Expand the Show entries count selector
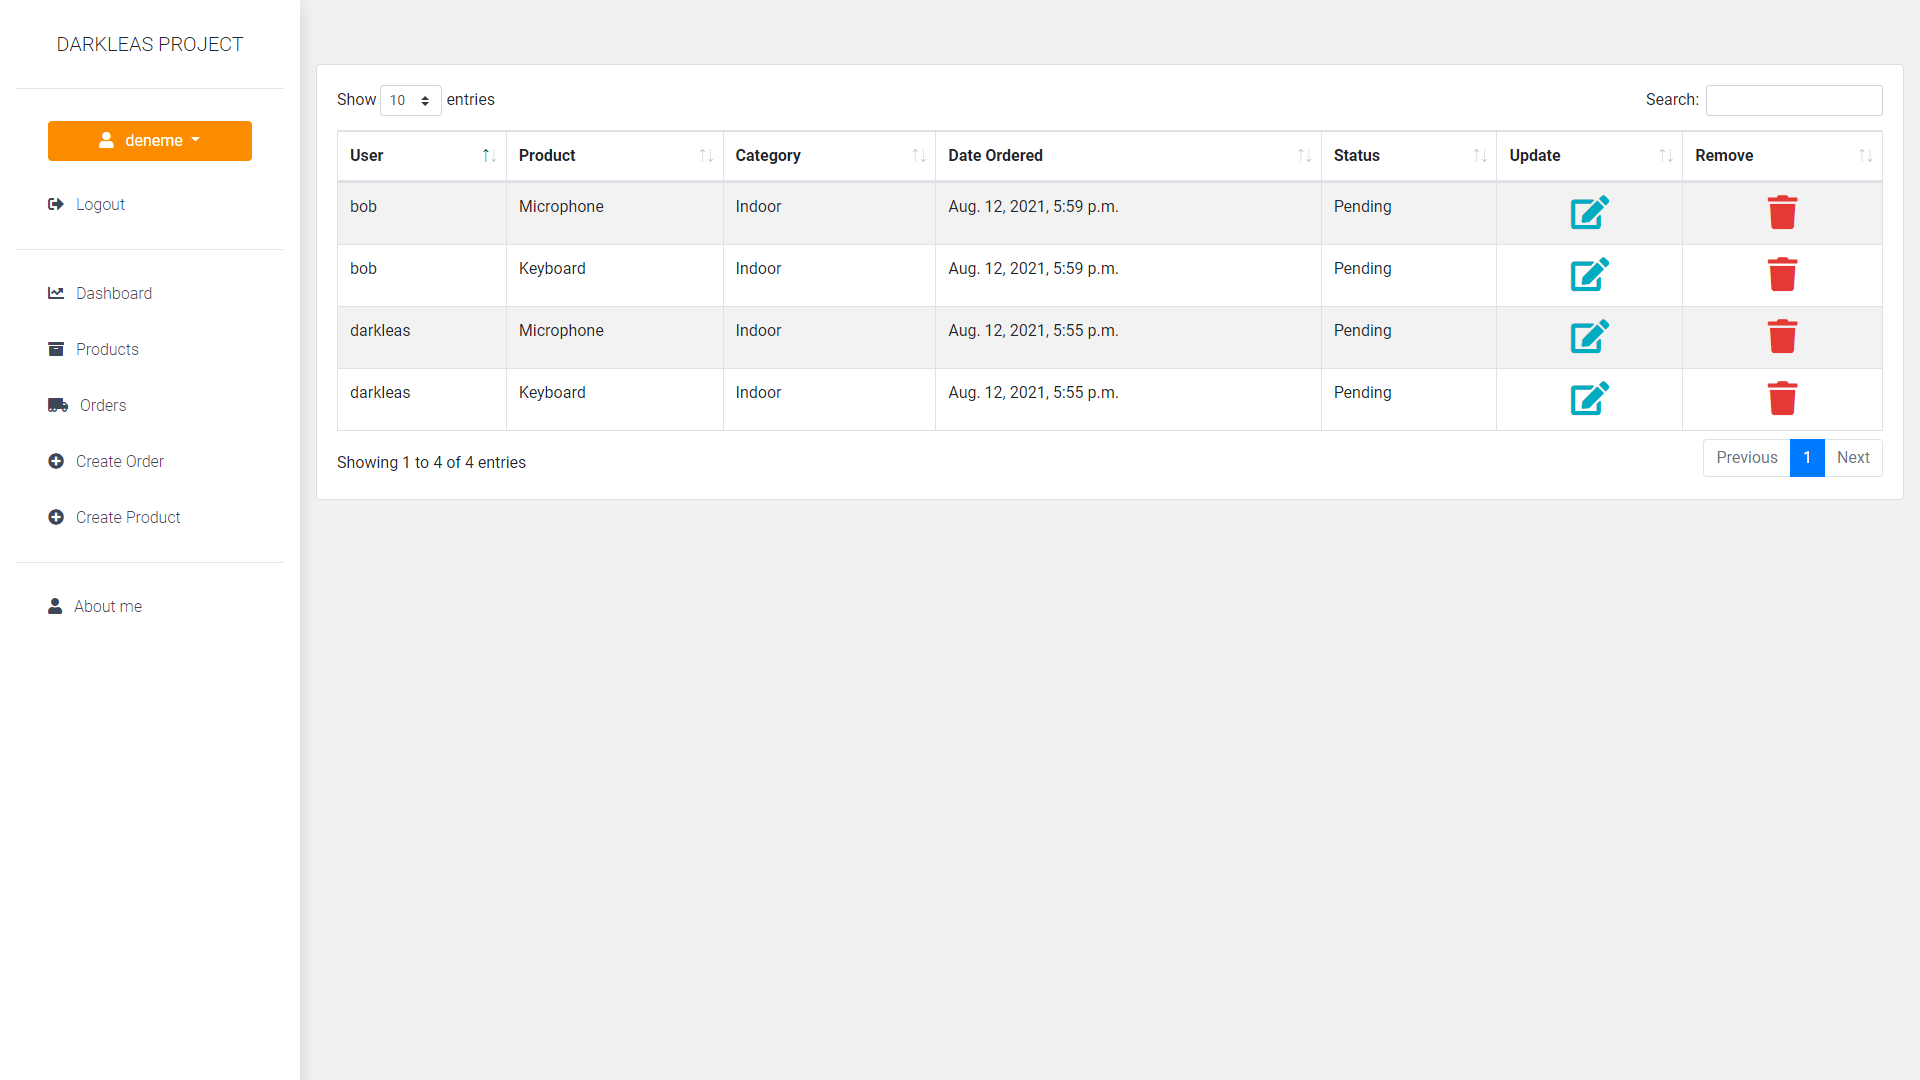 coord(410,100)
